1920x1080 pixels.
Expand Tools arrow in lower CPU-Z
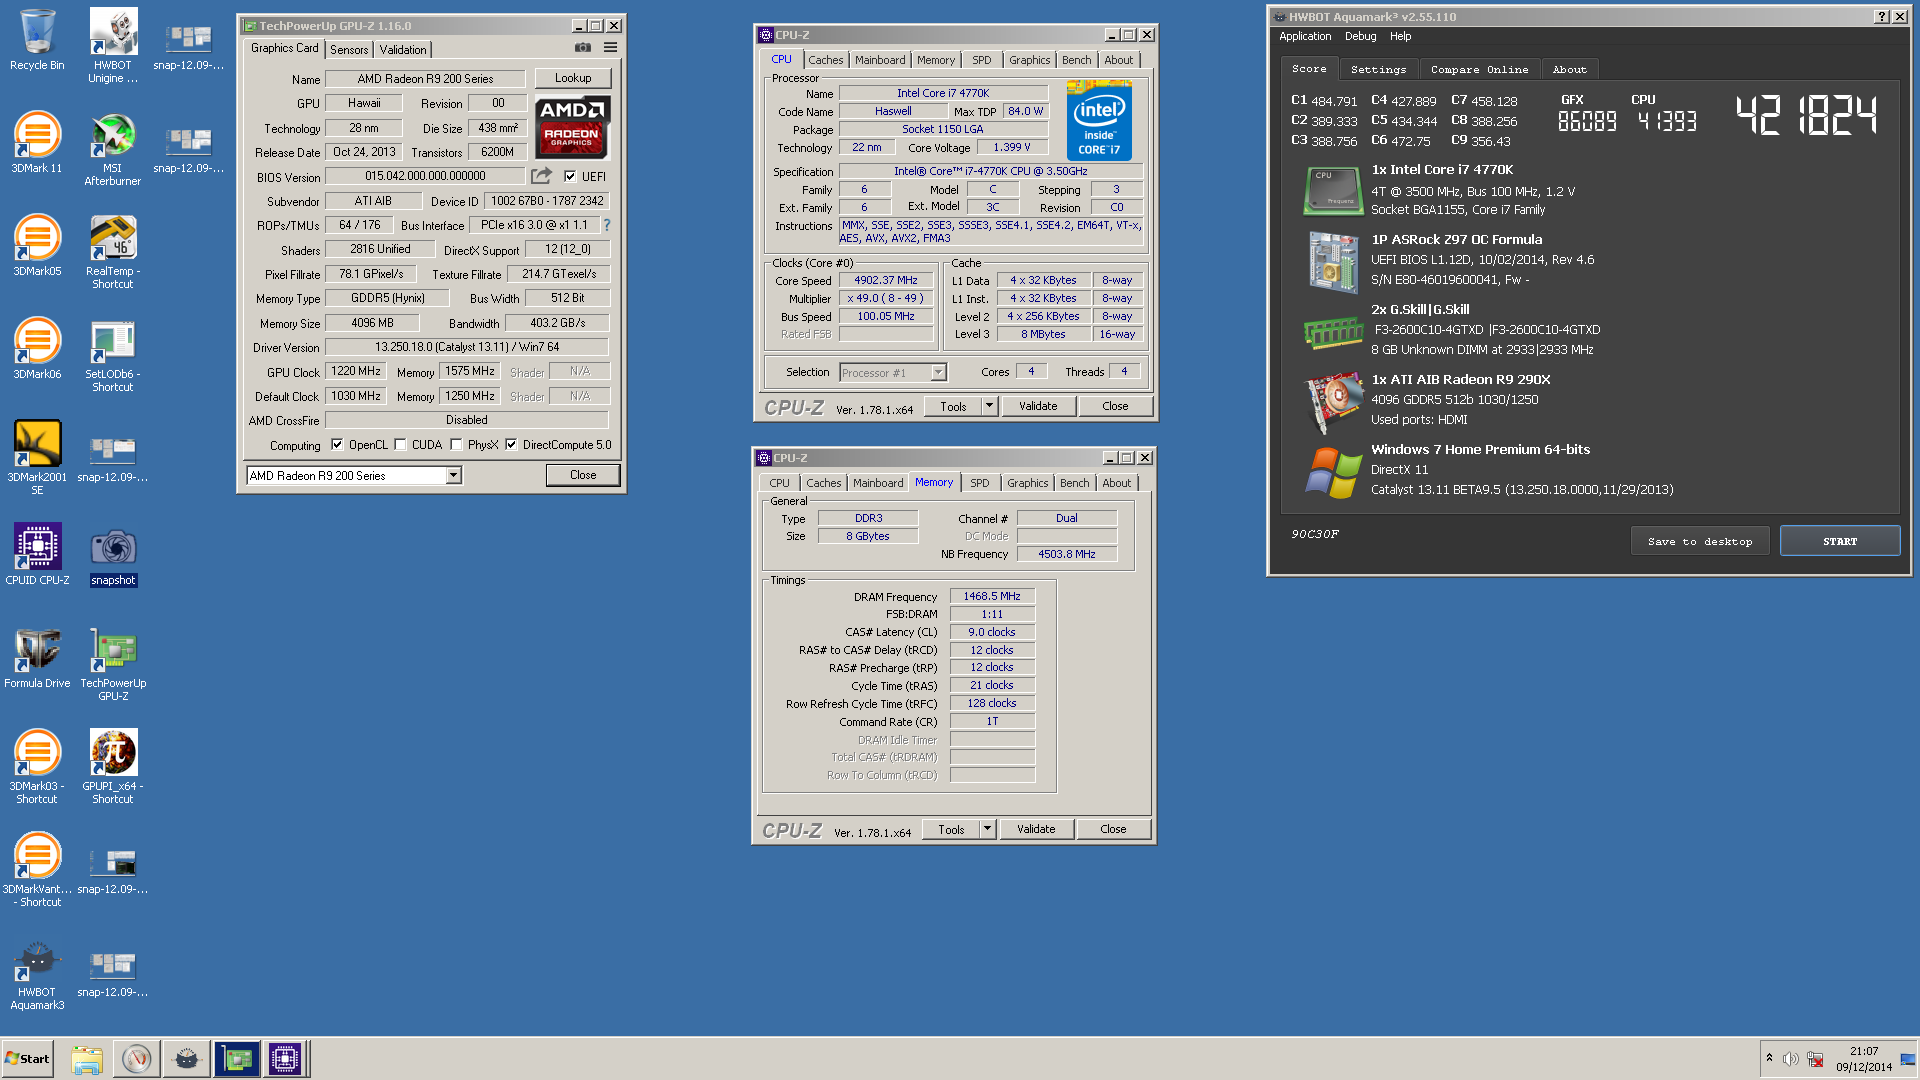point(987,829)
